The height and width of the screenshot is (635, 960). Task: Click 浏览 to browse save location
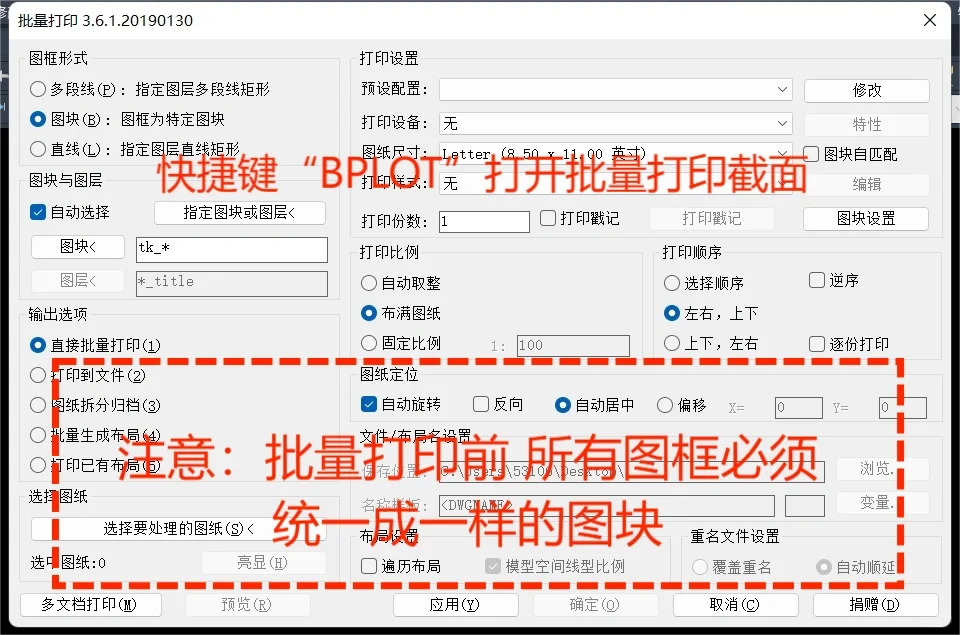point(882,469)
